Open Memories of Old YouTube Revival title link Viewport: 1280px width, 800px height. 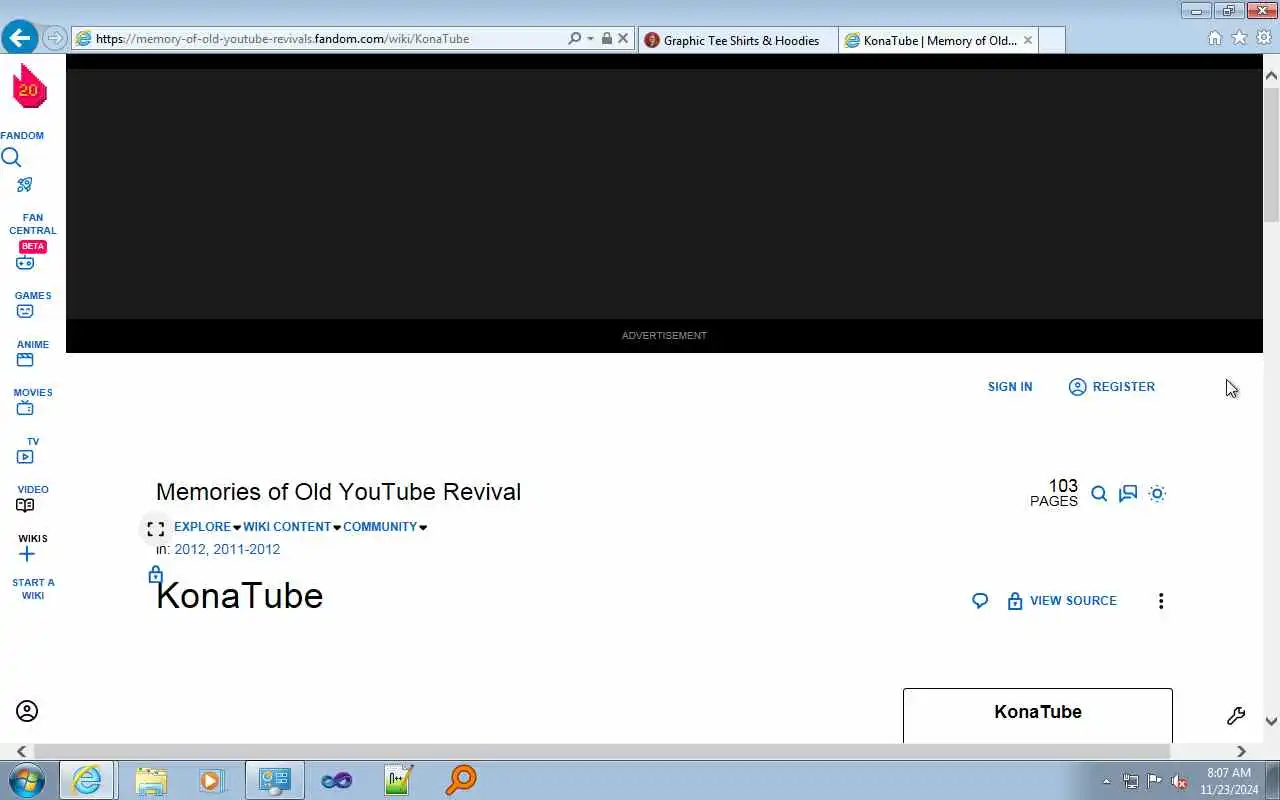(x=338, y=492)
